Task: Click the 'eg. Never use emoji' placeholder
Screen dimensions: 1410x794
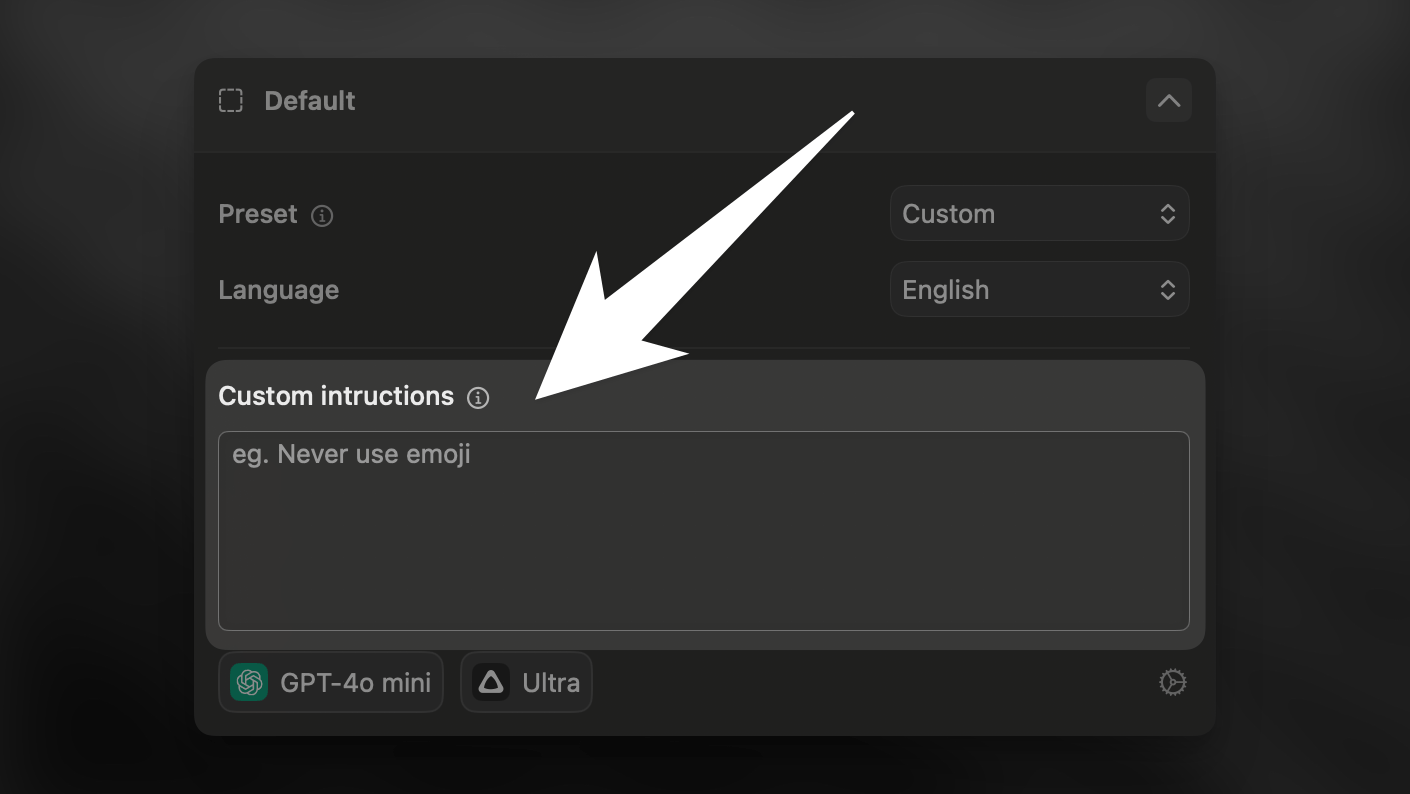Action: [x=351, y=455]
